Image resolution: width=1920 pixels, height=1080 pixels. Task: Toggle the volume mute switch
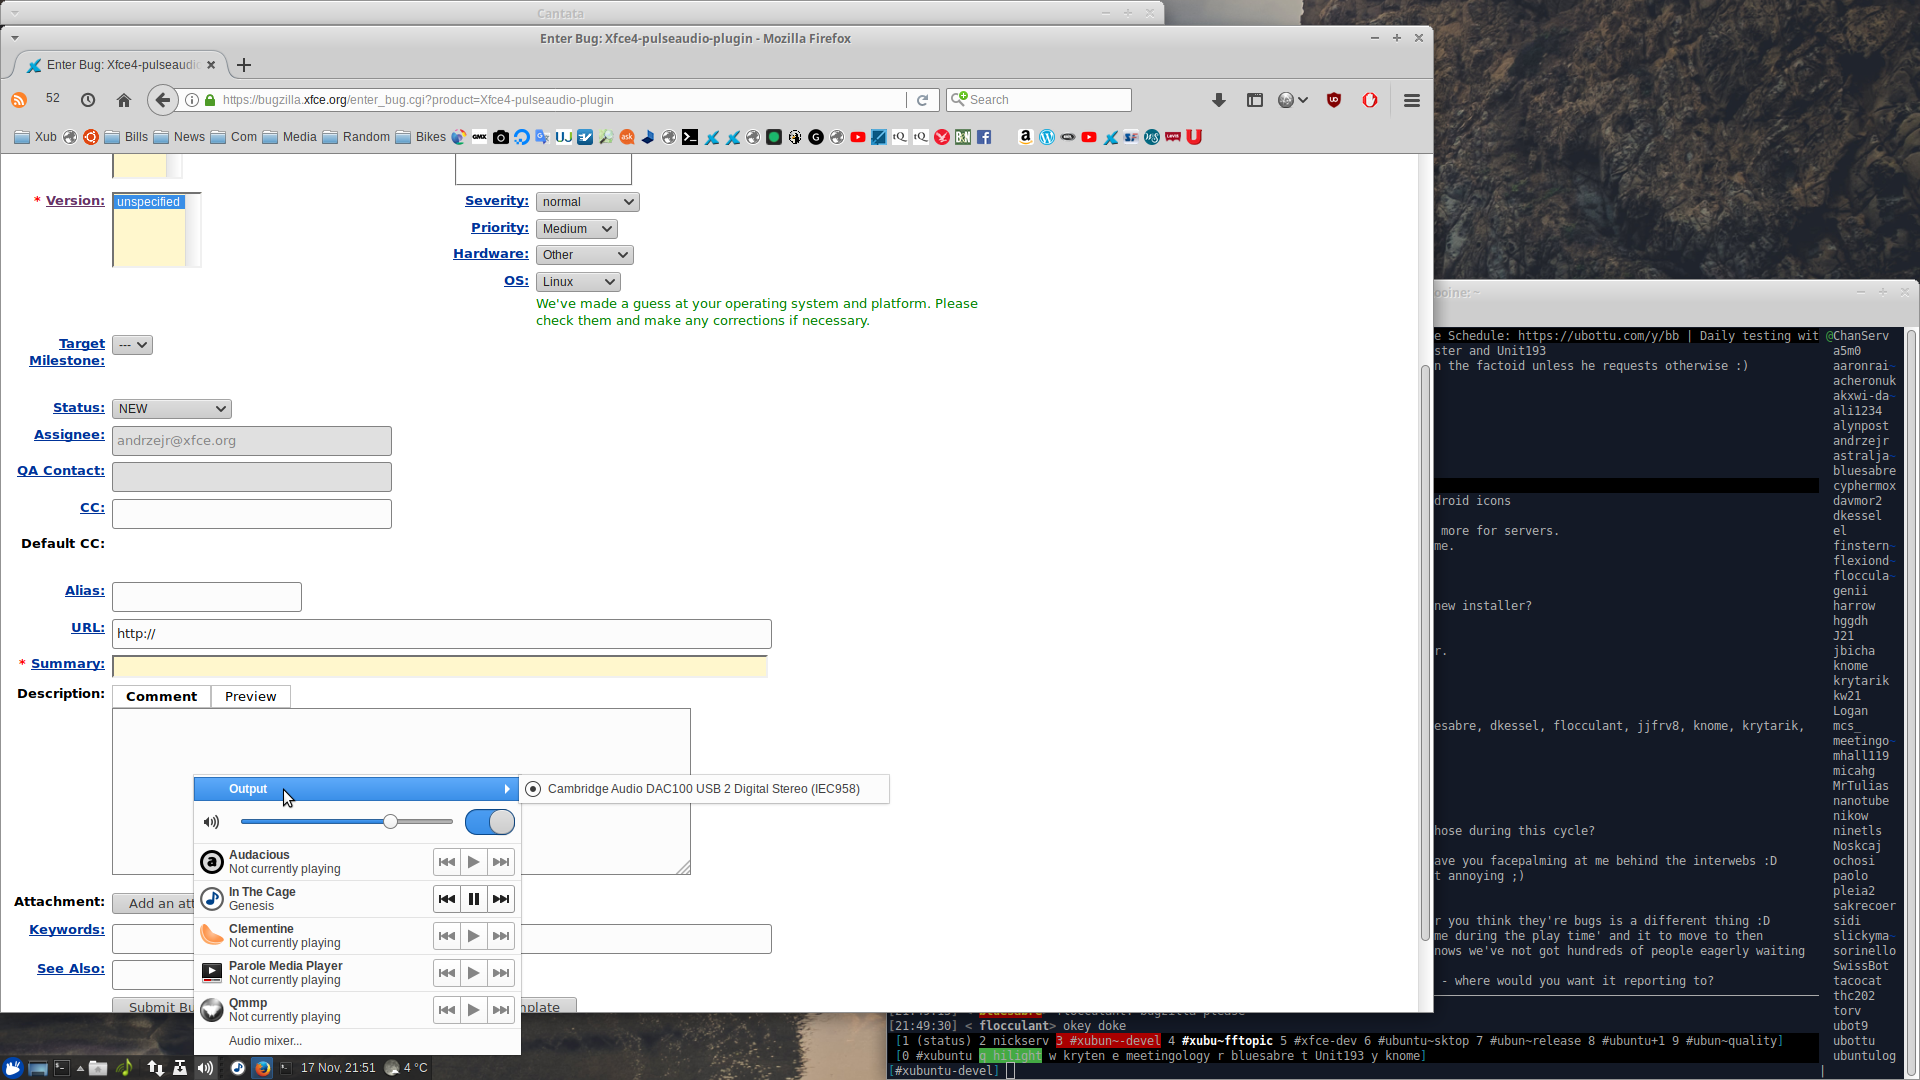click(490, 822)
